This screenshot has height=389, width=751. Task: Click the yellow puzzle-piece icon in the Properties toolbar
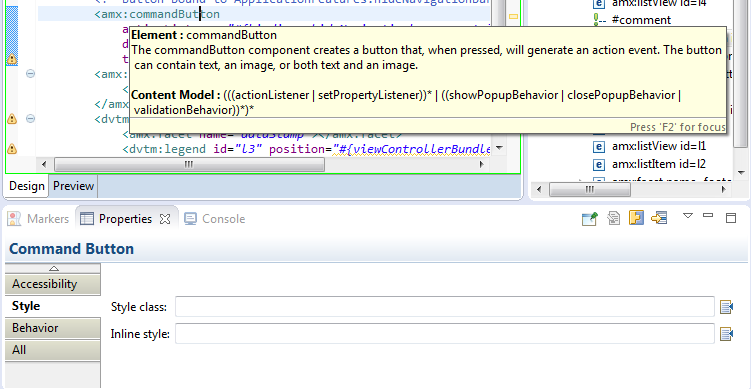point(636,218)
